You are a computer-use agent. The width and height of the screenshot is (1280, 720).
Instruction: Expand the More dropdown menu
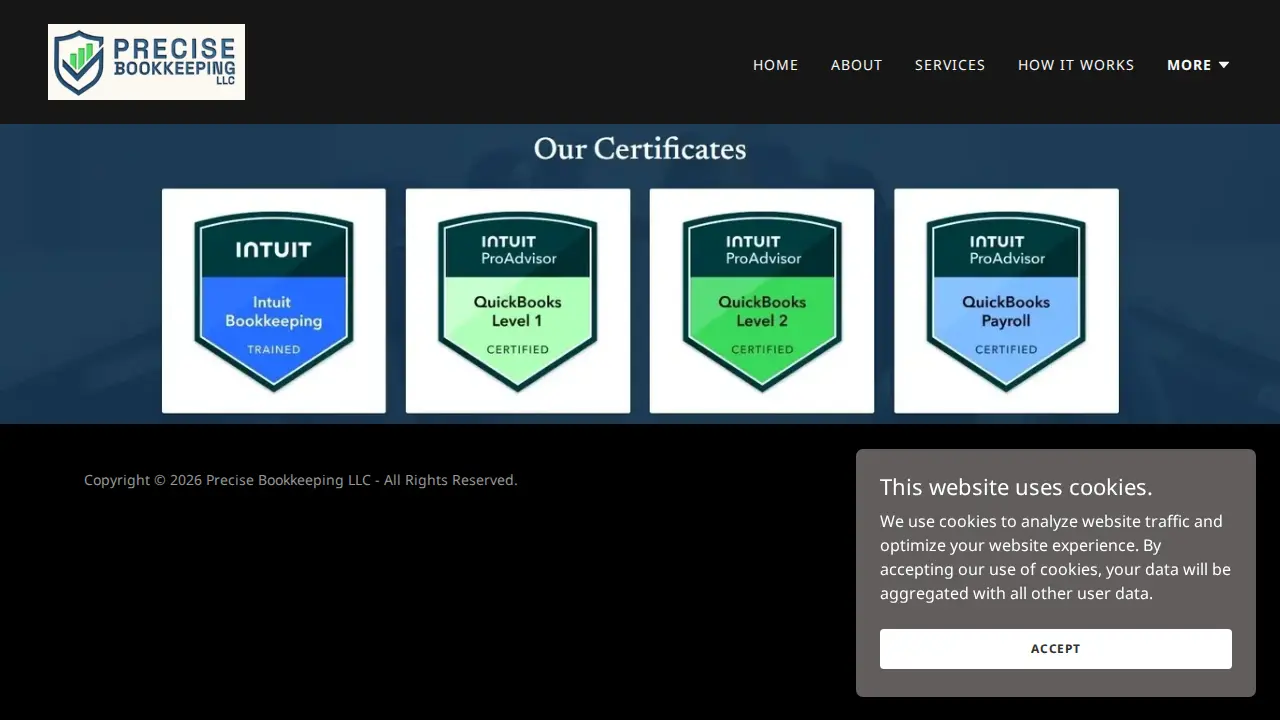(1198, 65)
